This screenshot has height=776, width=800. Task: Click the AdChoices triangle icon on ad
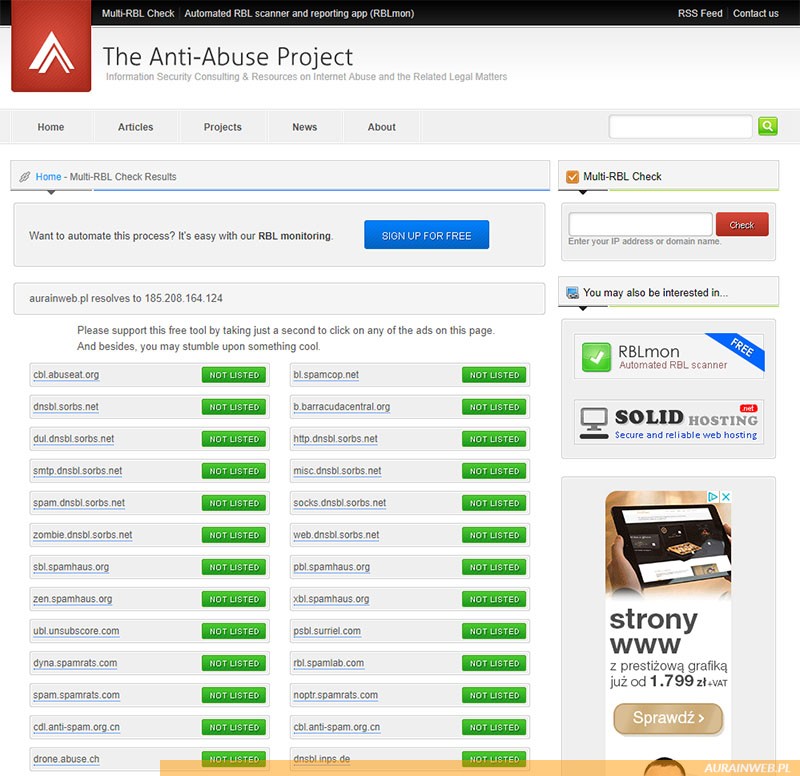click(713, 496)
